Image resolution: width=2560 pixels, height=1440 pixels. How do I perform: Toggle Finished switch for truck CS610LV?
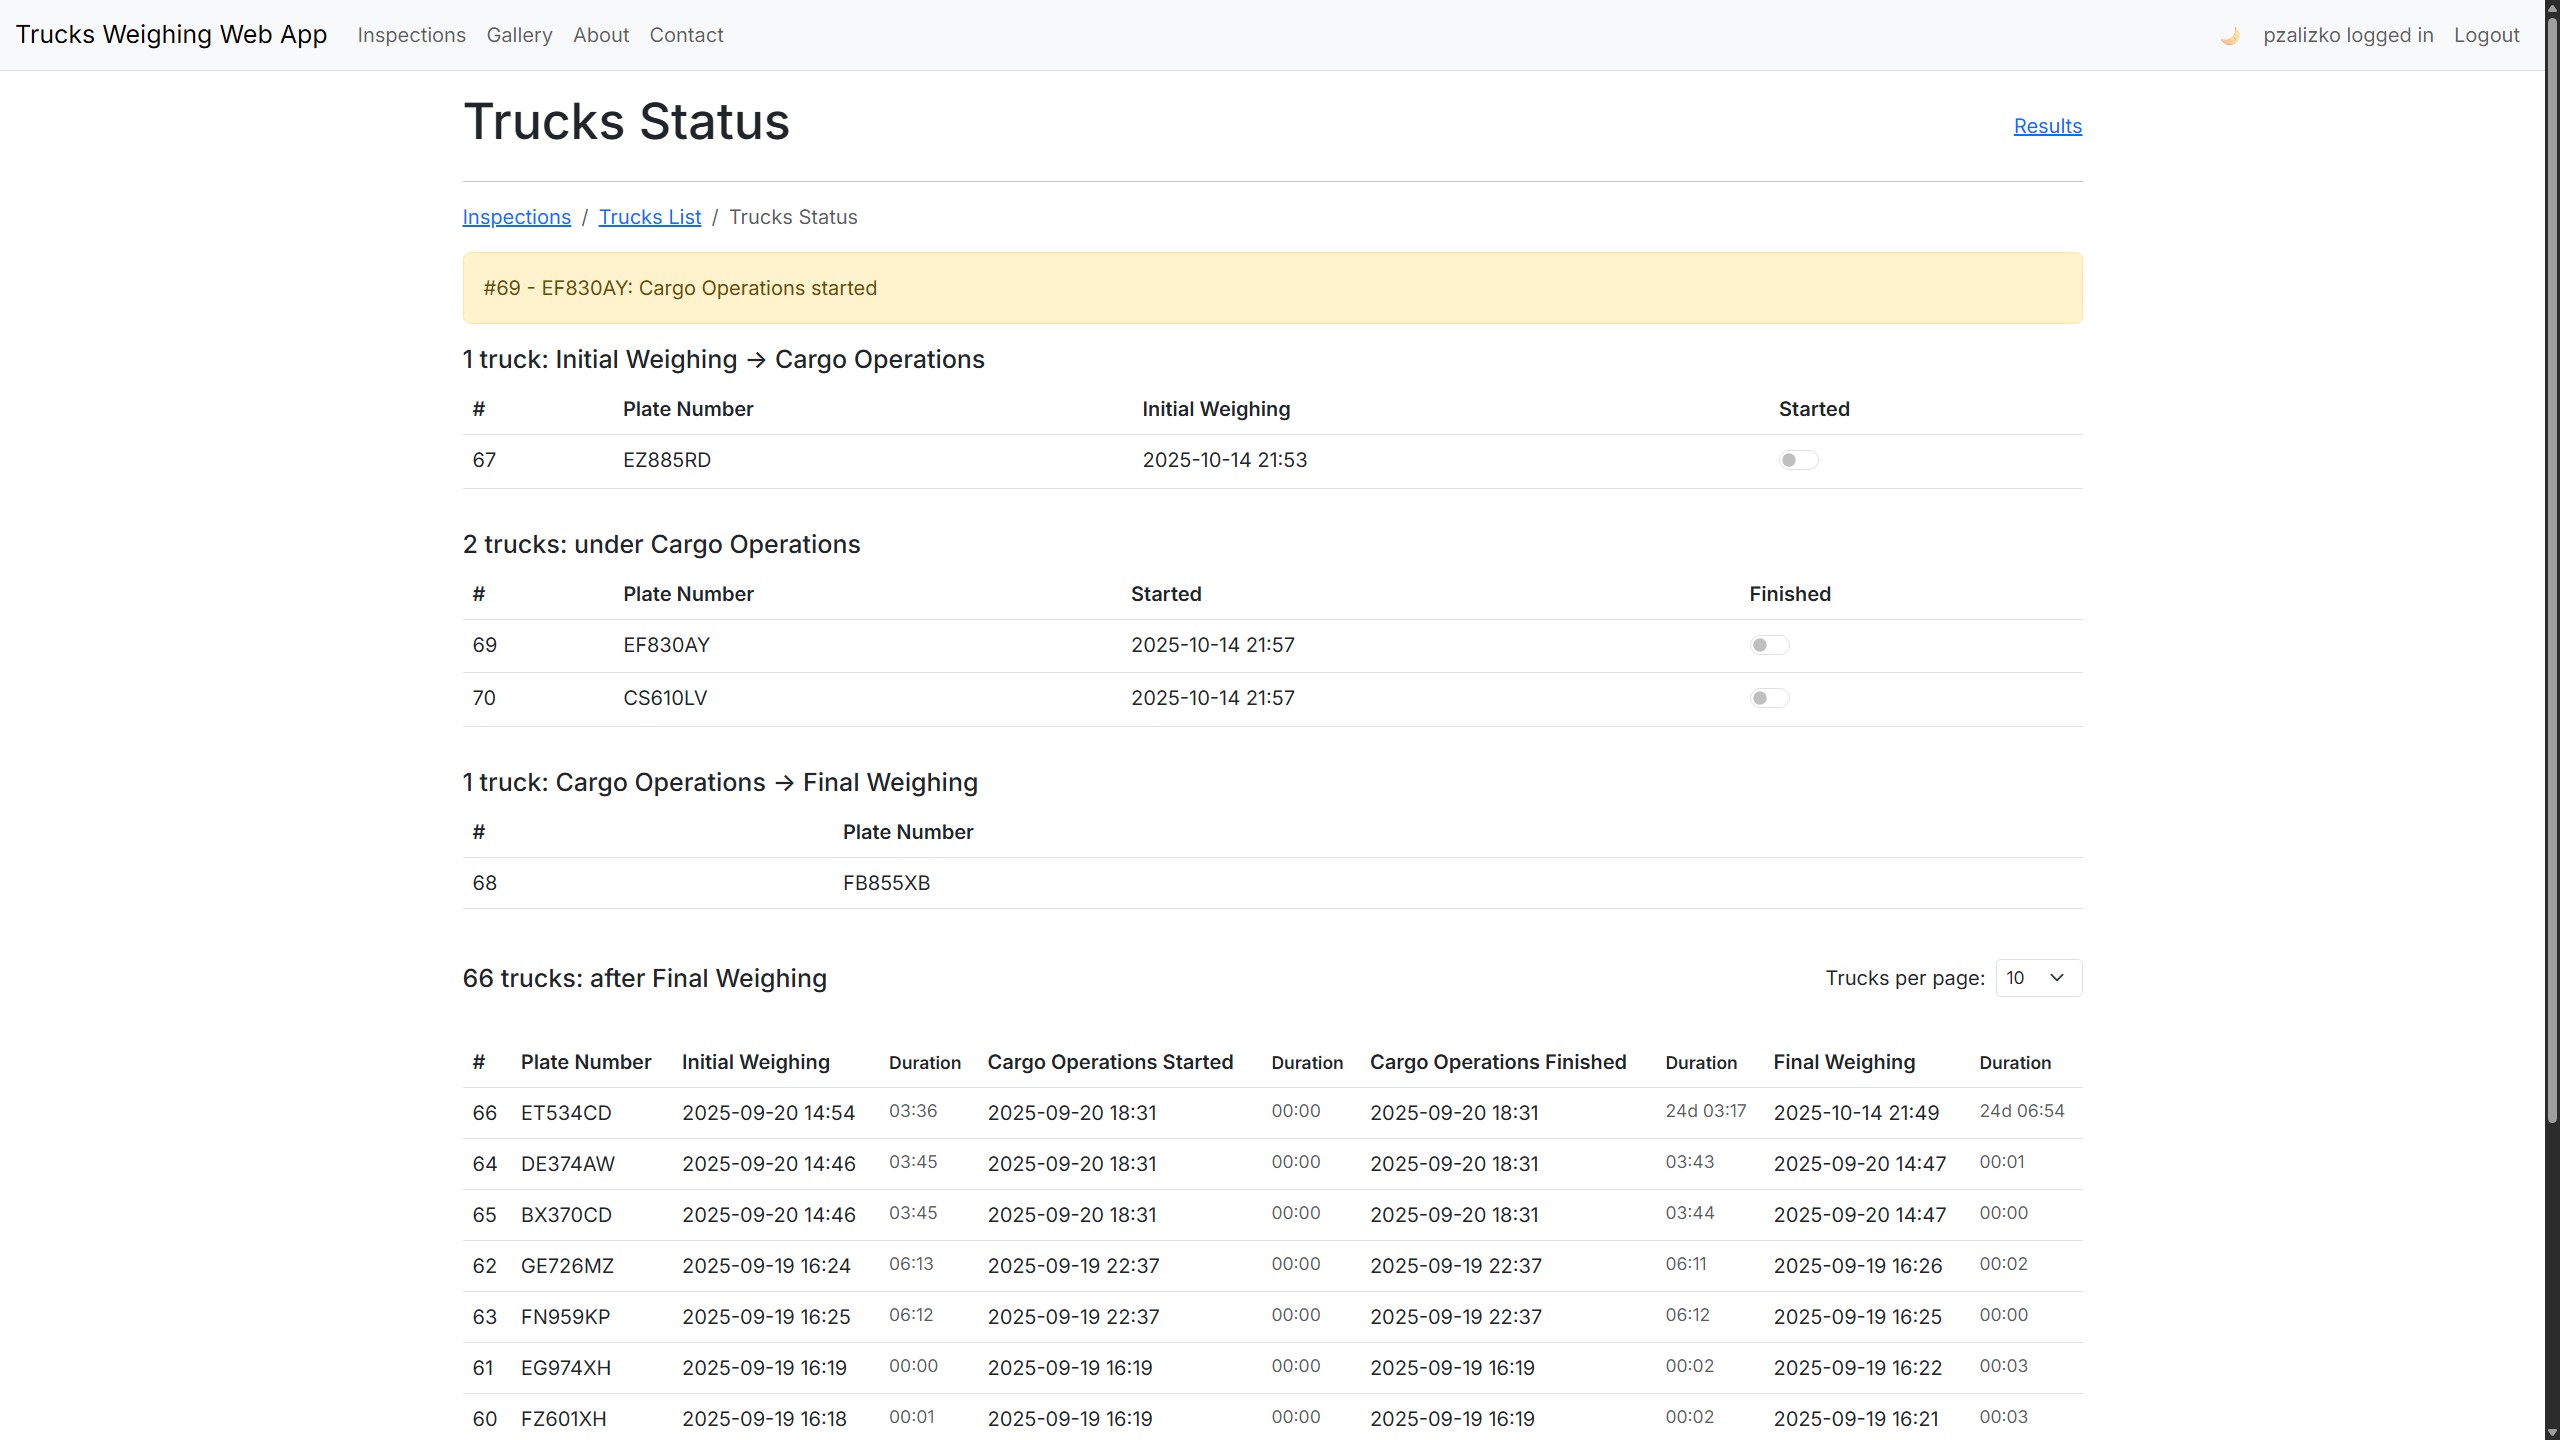tap(1768, 698)
